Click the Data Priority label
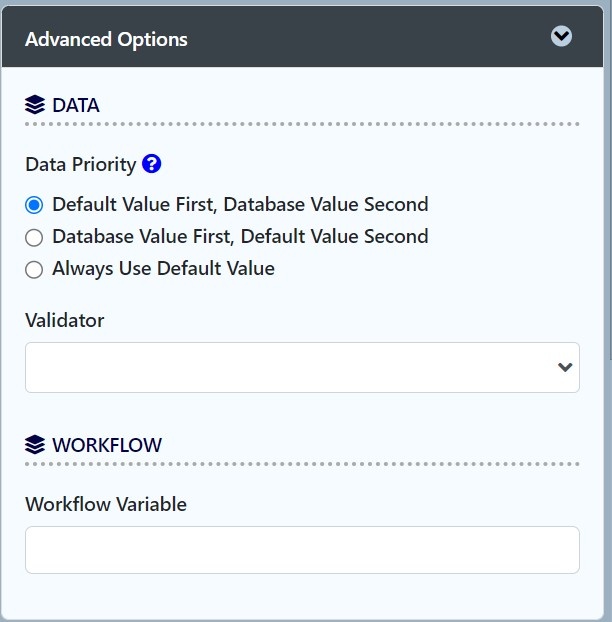 (x=80, y=165)
